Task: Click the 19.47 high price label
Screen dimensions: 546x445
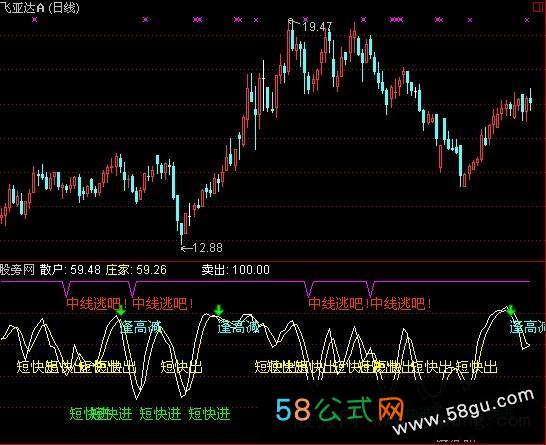Action: tap(317, 27)
